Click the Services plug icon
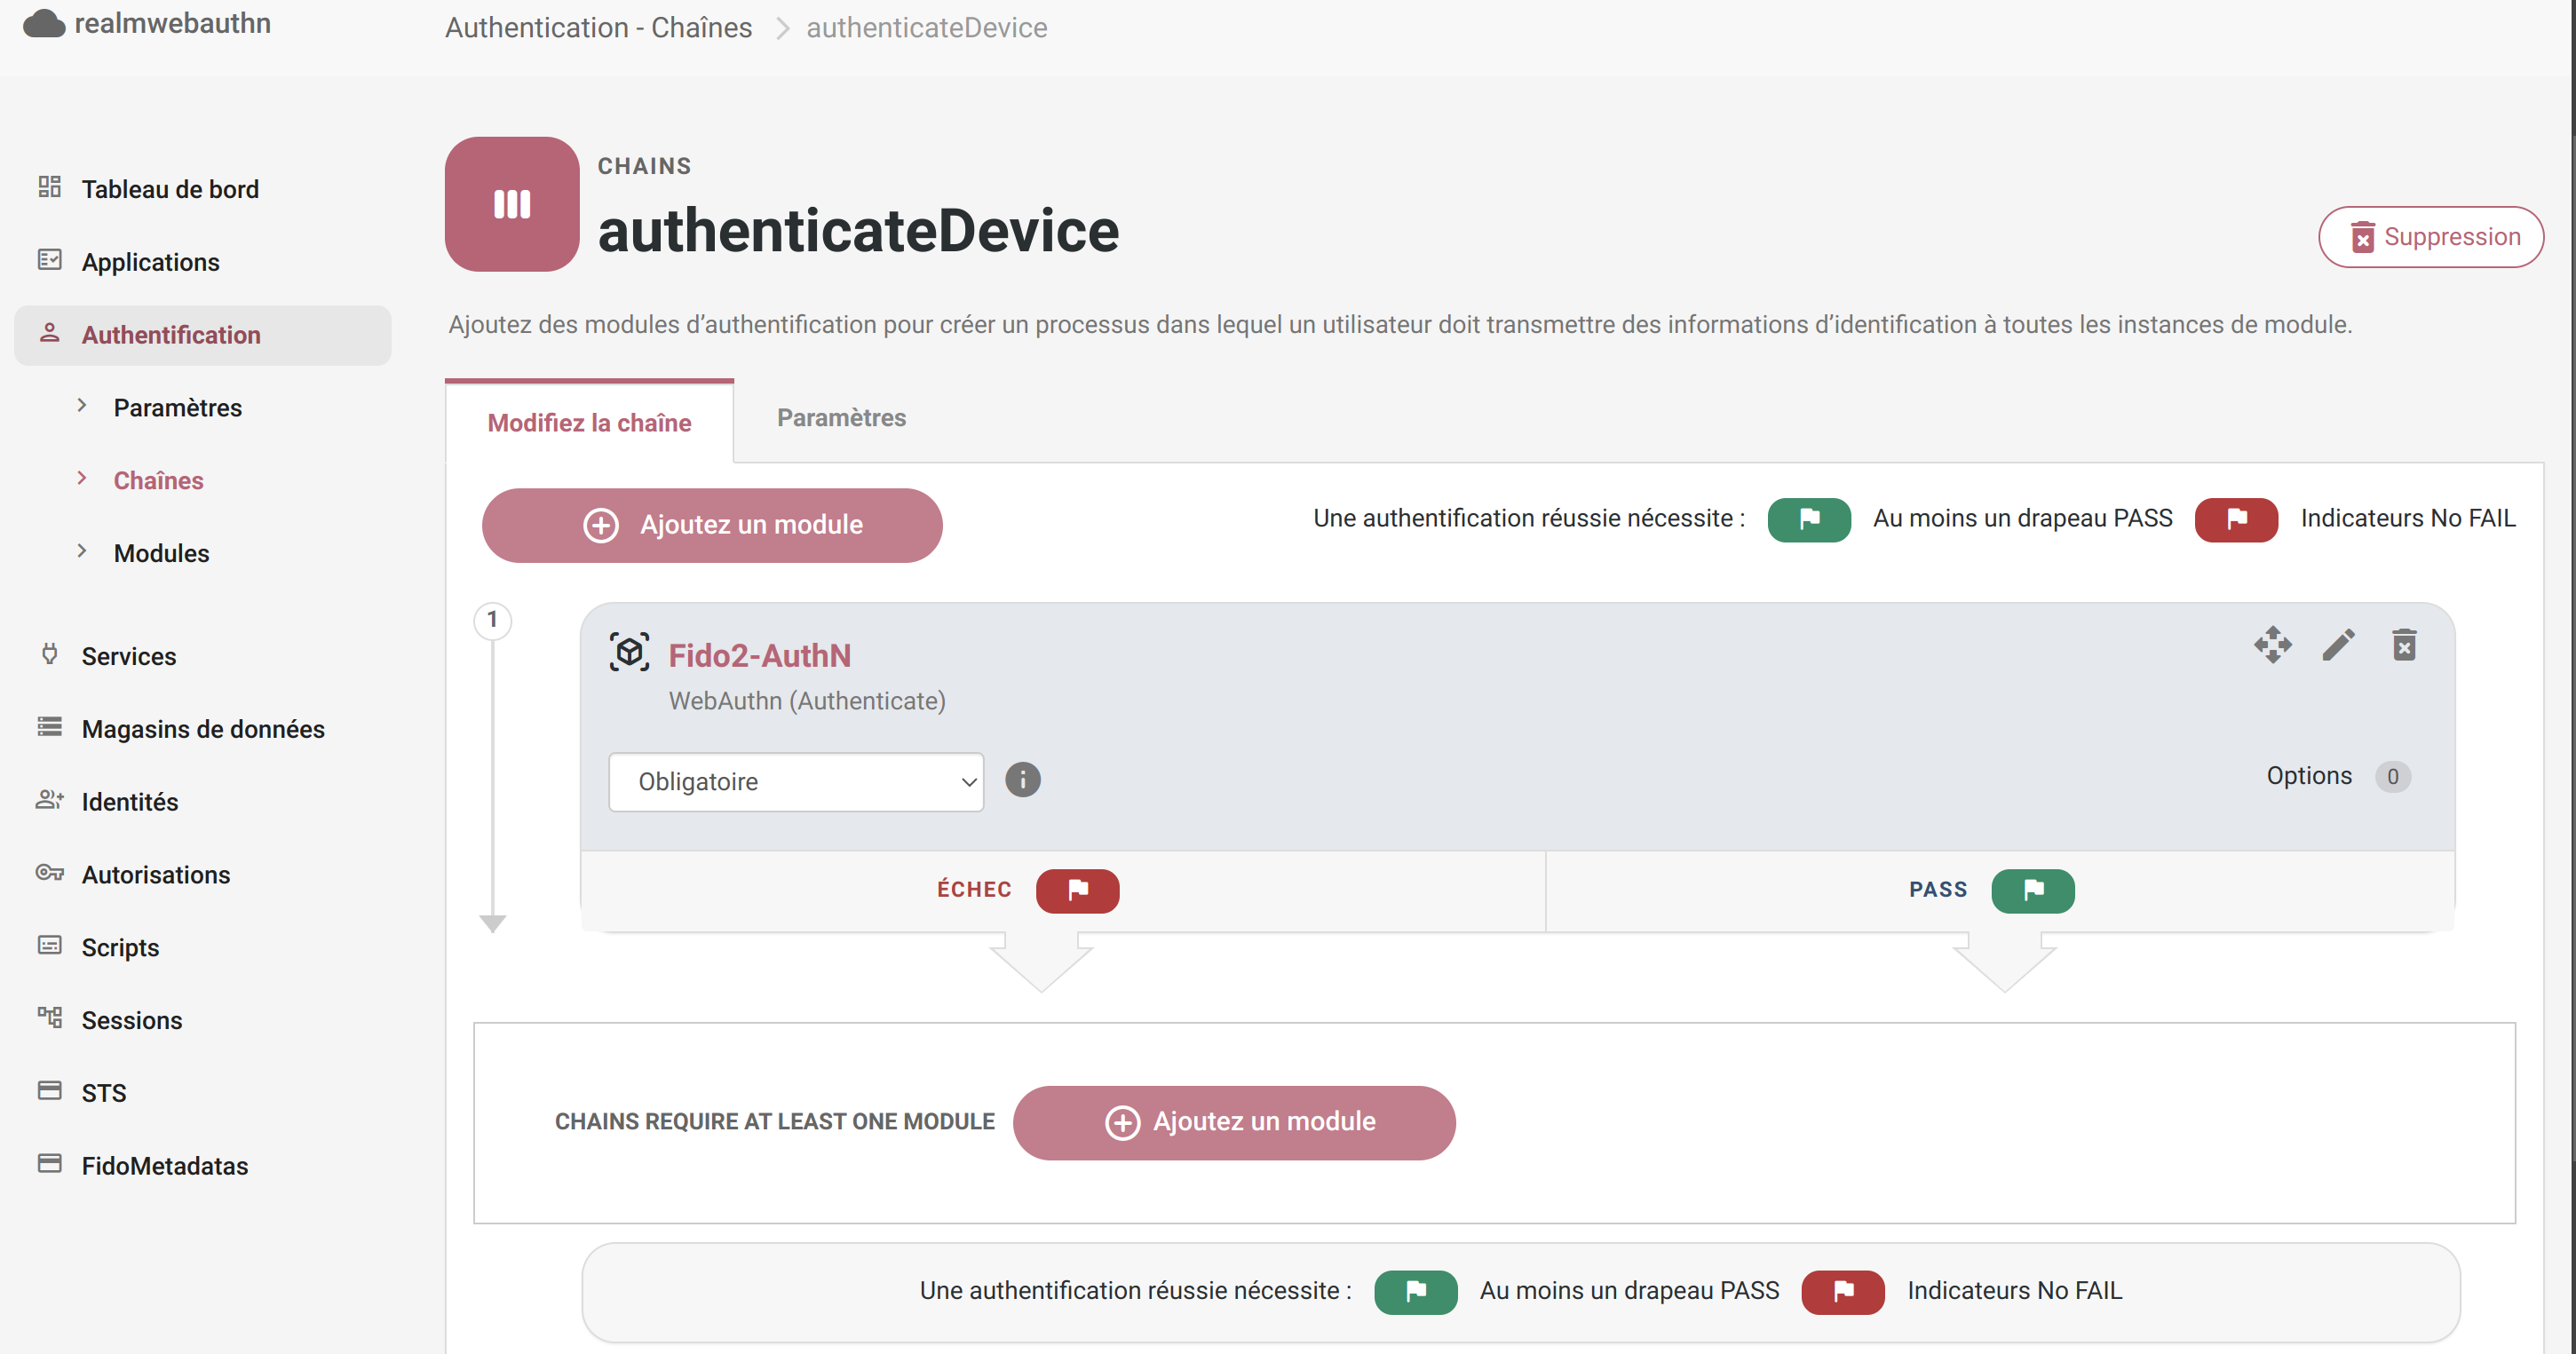This screenshot has width=2576, height=1354. pos(50,654)
